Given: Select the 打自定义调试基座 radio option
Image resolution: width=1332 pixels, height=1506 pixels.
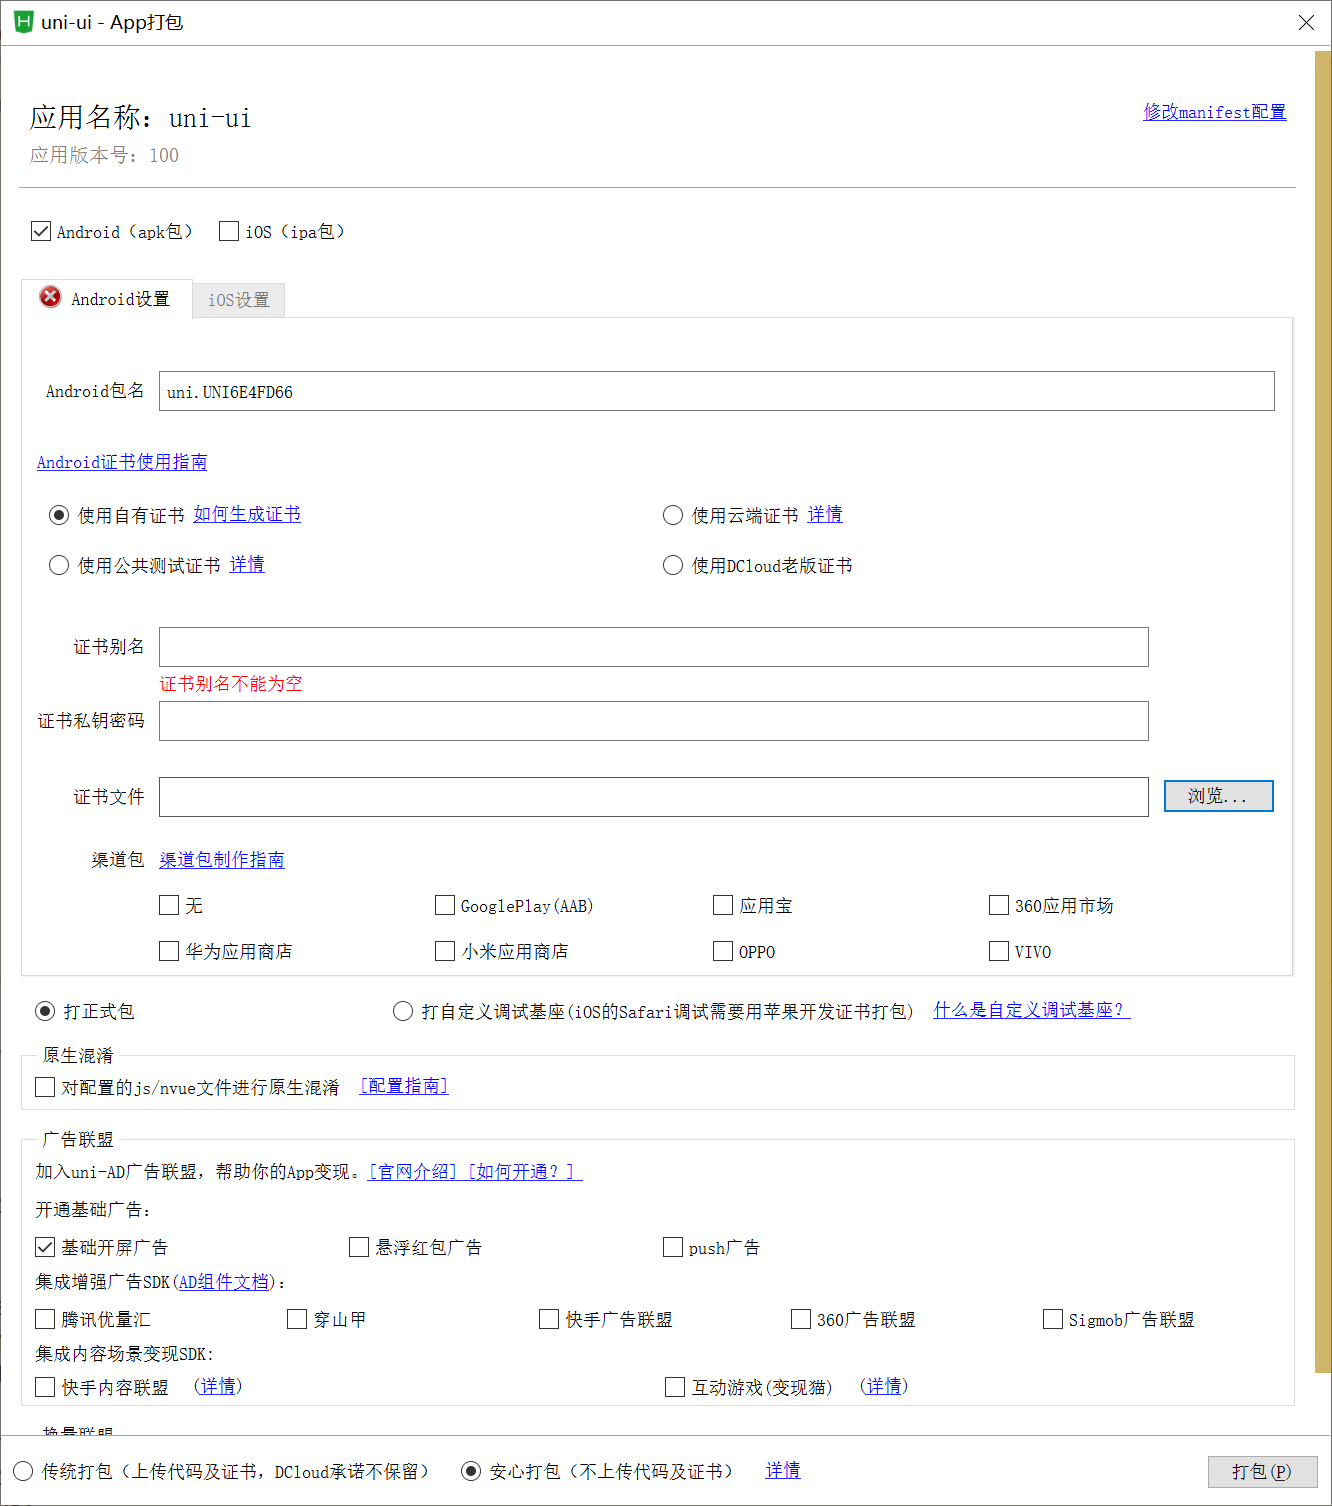Looking at the screenshot, I should pos(403,1012).
